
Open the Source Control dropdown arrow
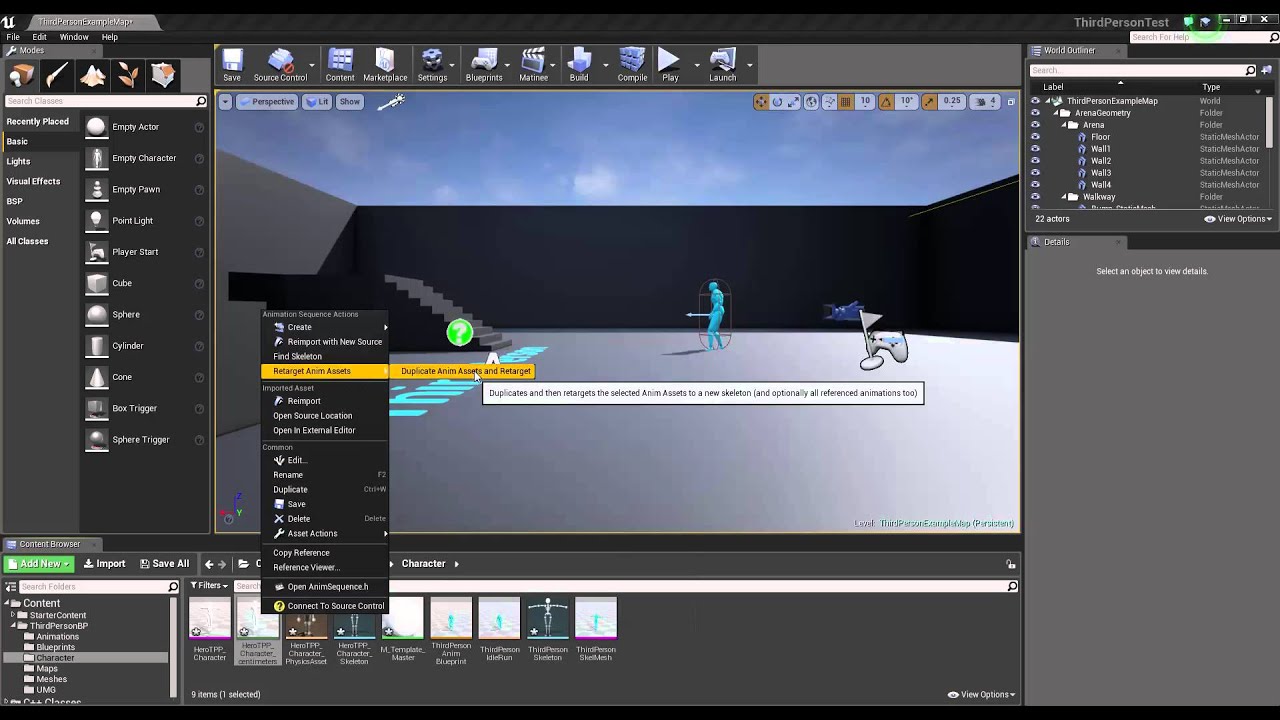point(312,65)
